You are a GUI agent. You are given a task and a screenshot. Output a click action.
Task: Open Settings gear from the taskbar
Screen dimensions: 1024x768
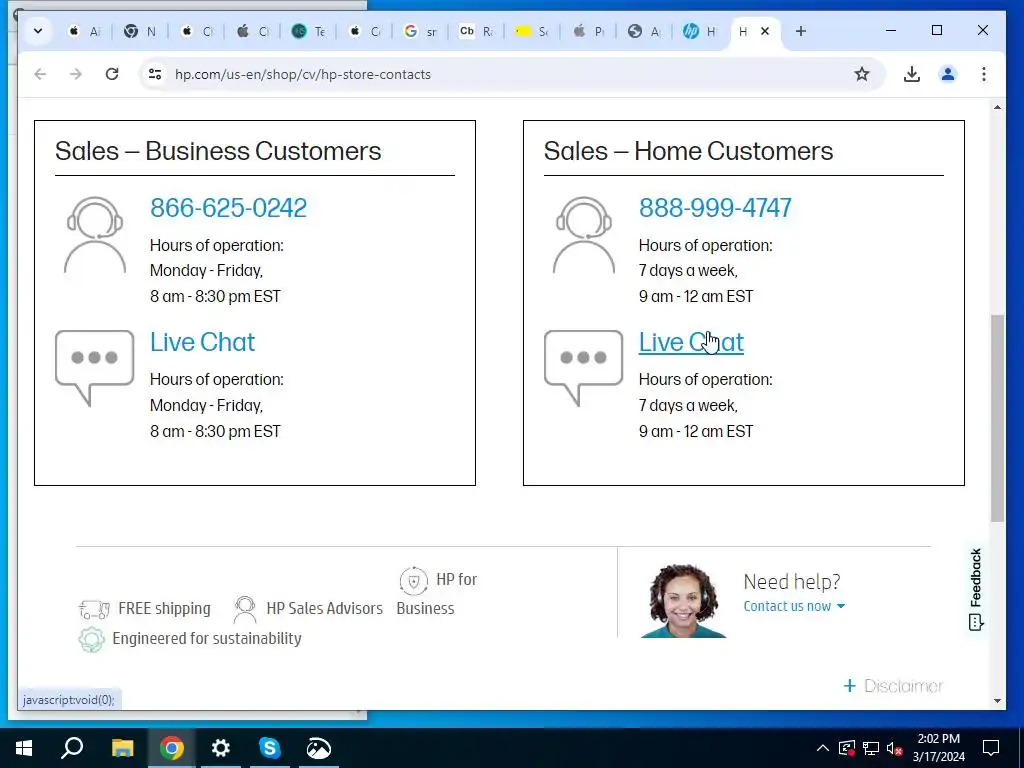(x=221, y=748)
